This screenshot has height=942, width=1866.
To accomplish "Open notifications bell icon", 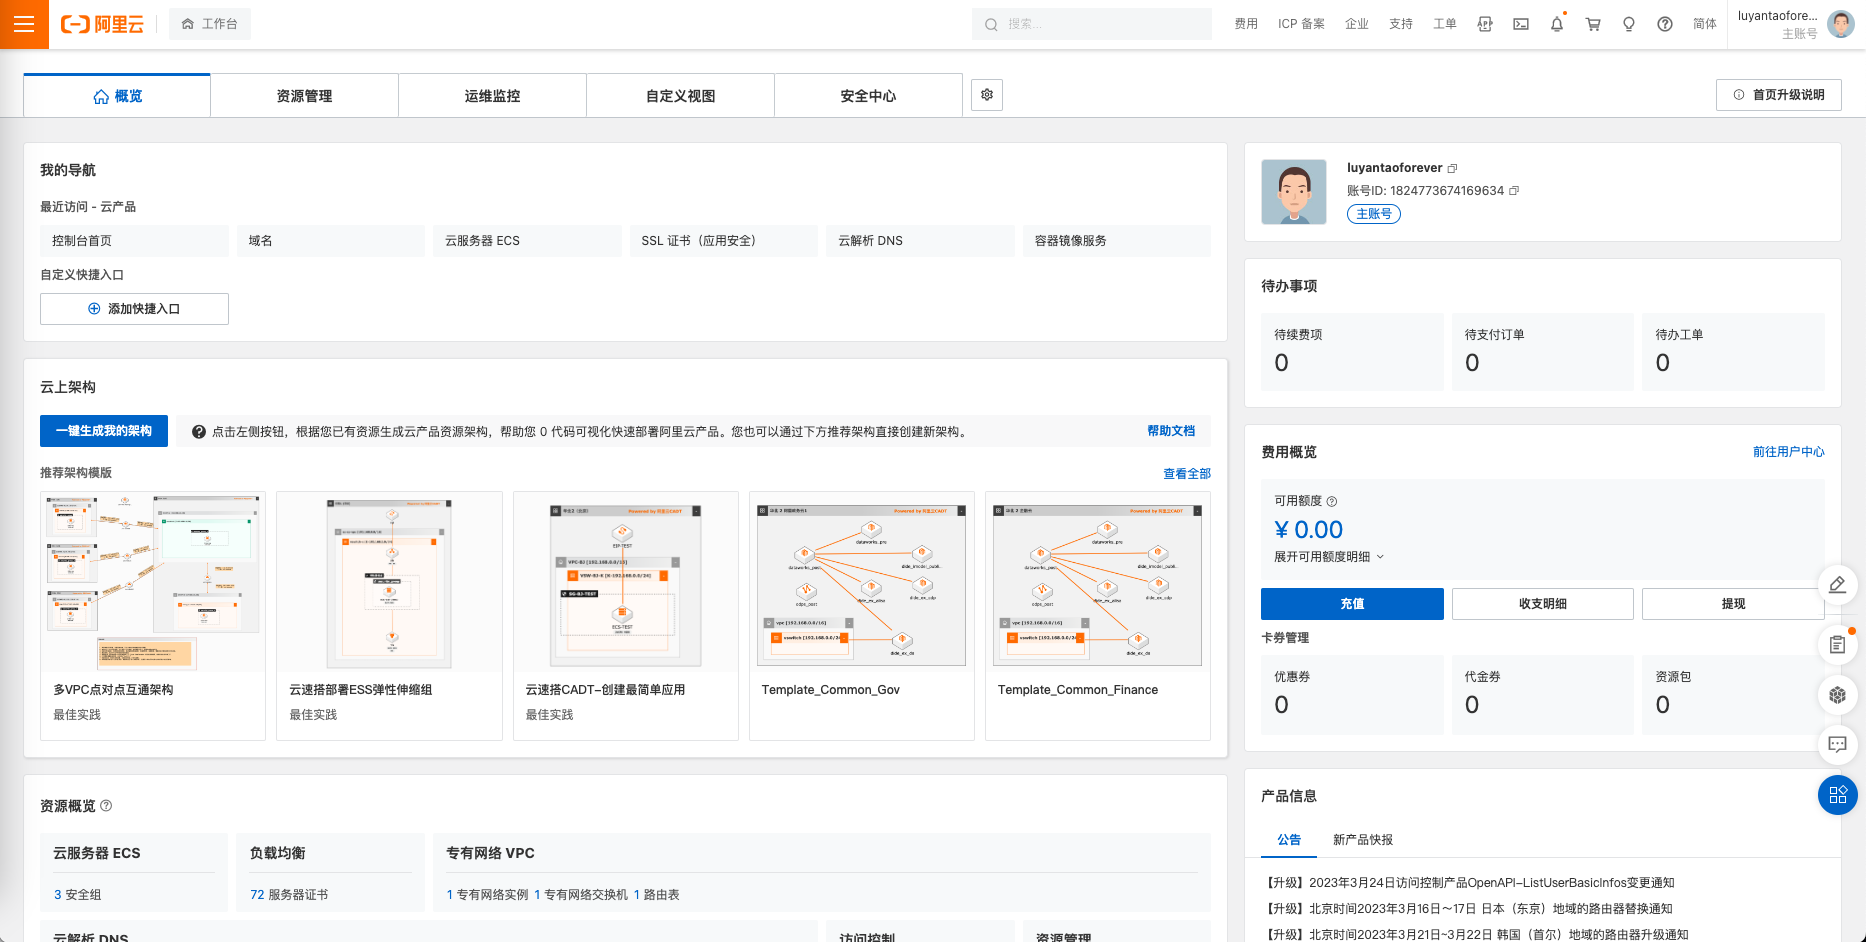I will (1557, 24).
